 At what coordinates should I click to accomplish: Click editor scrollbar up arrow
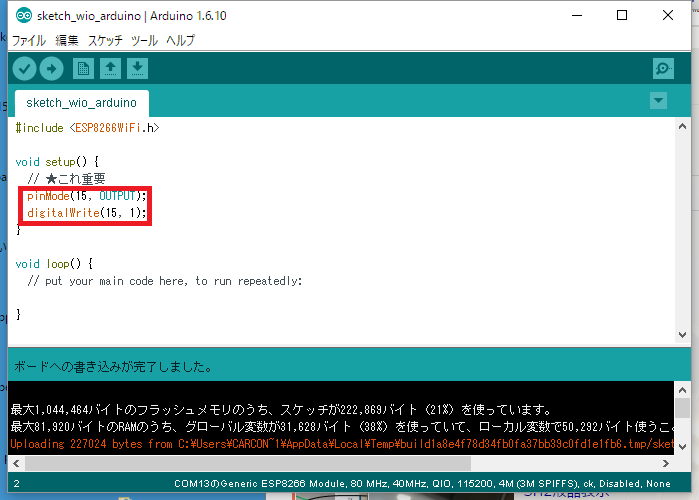pos(682,127)
